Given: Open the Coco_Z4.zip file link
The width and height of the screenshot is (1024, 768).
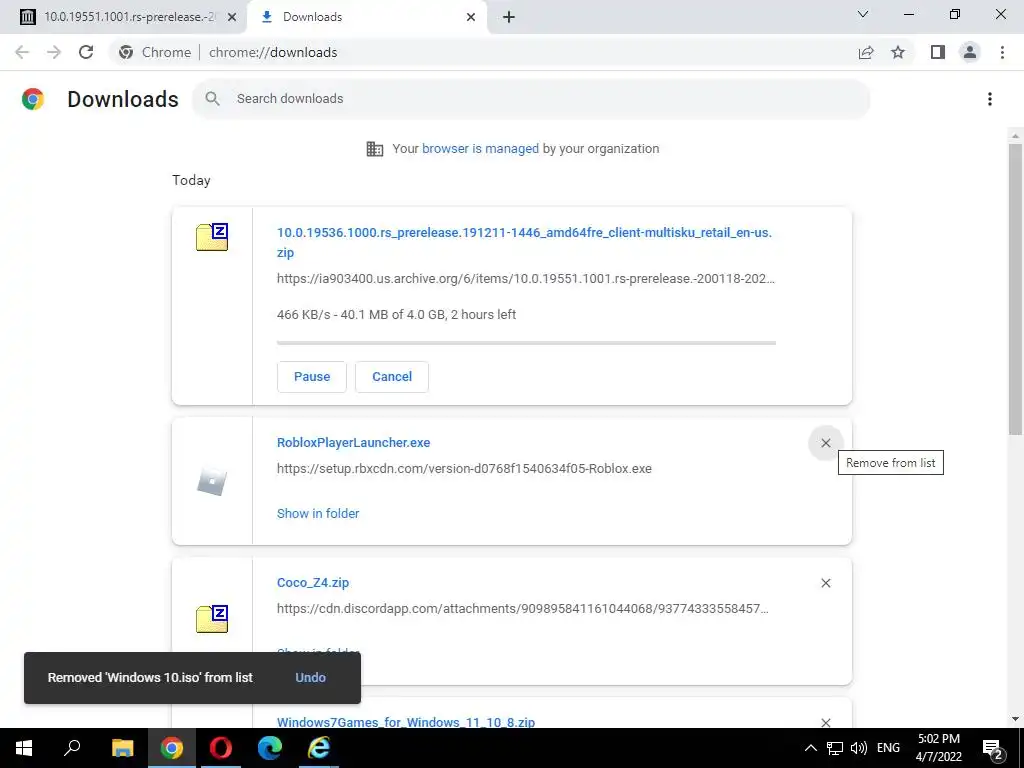Looking at the screenshot, I should [313, 583].
